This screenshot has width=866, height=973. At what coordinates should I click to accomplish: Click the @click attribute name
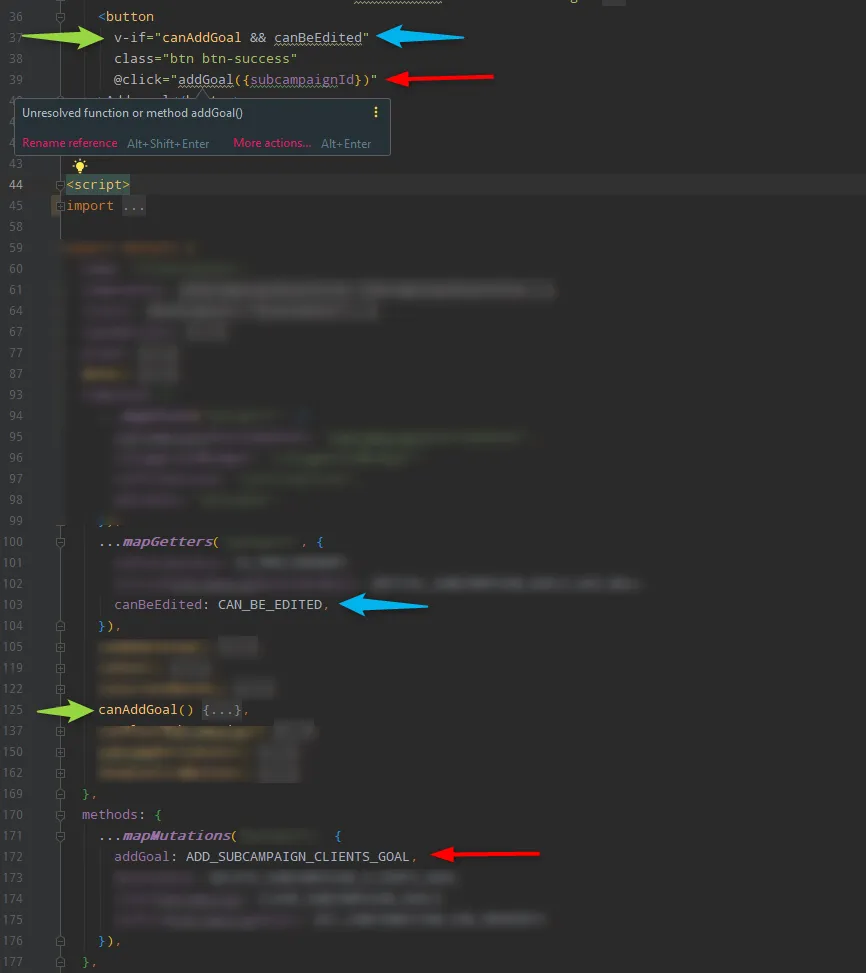click(x=138, y=80)
